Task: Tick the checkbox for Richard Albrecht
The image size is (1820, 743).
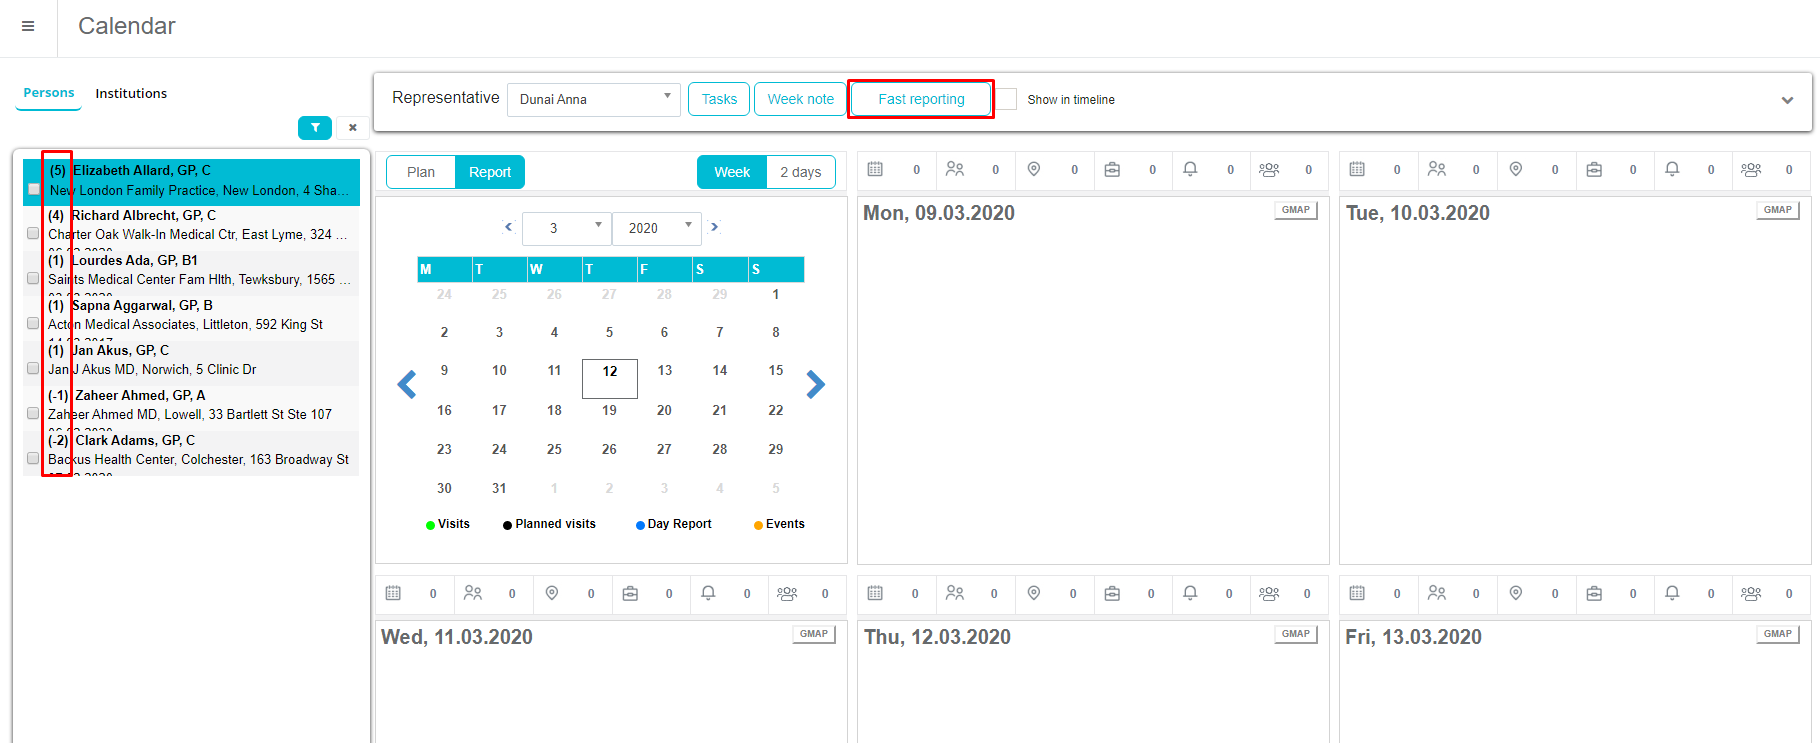Action: click(33, 233)
